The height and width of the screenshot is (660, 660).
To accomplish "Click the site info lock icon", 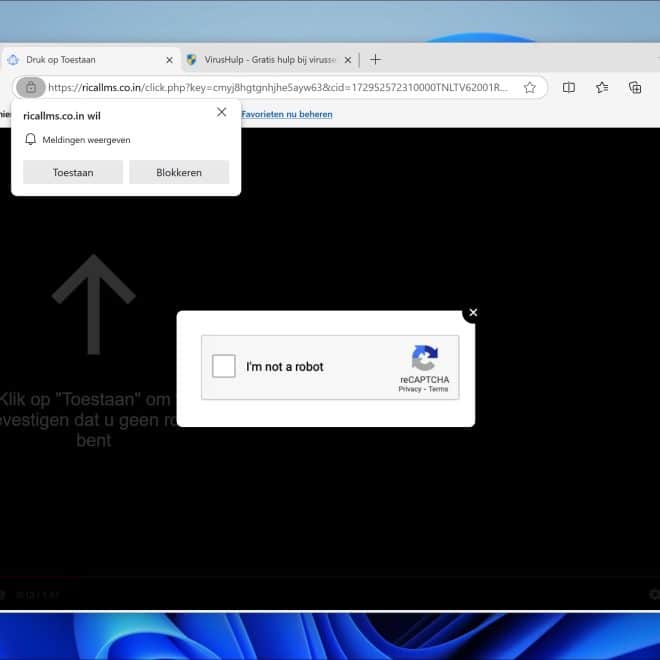I will pyautogui.click(x=31, y=88).
